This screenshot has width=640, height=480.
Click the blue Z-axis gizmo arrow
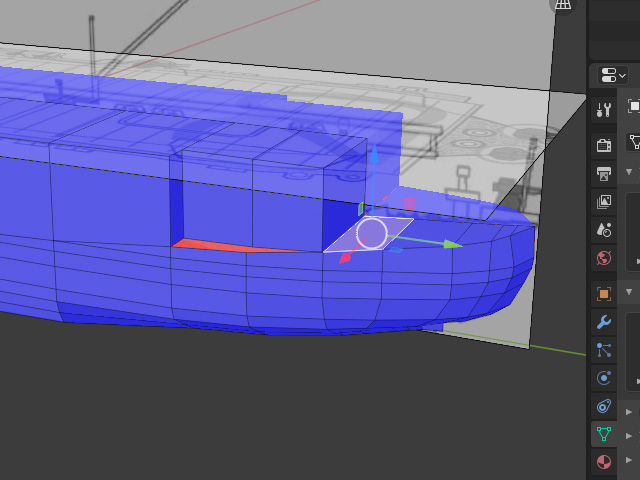[374, 155]
